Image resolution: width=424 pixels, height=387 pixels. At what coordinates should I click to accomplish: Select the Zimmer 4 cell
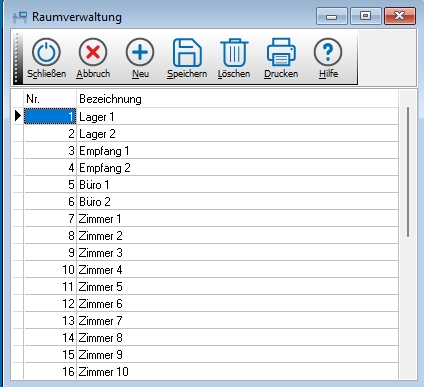point(237,270)
